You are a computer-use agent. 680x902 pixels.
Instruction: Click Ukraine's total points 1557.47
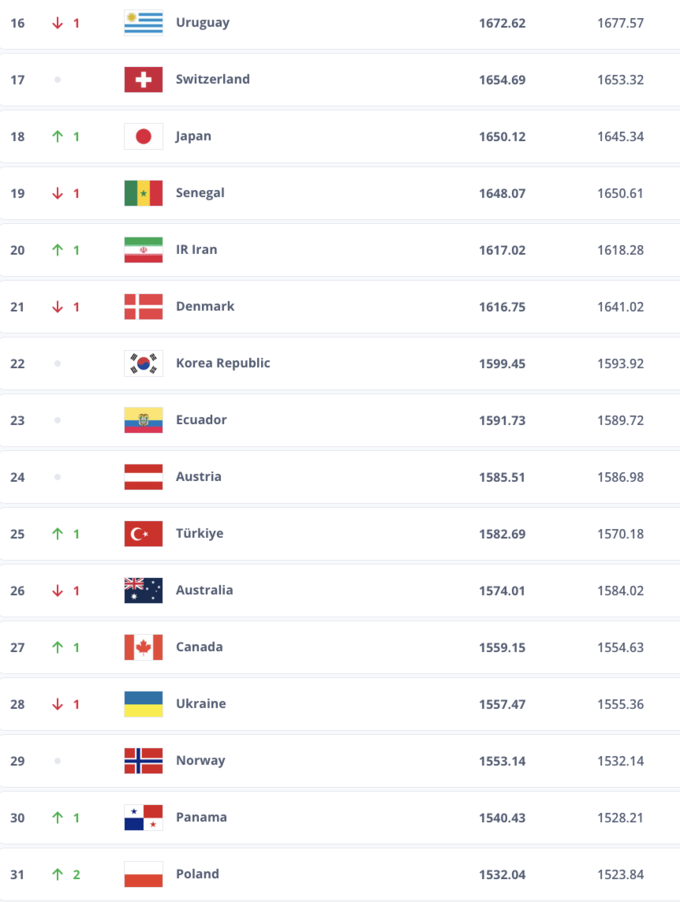pos(502,704)
